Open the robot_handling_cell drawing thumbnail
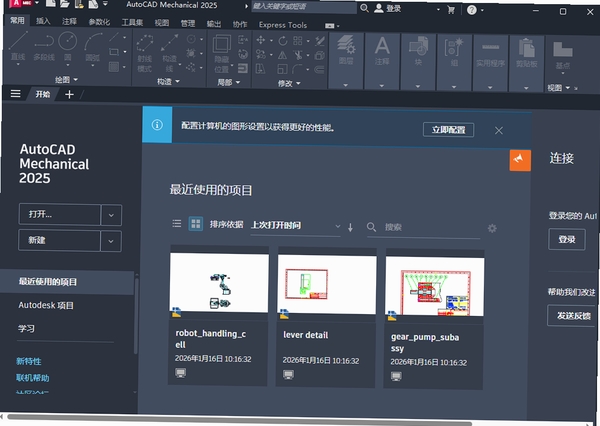Viewport: 600px width, 426px height. 219,282
